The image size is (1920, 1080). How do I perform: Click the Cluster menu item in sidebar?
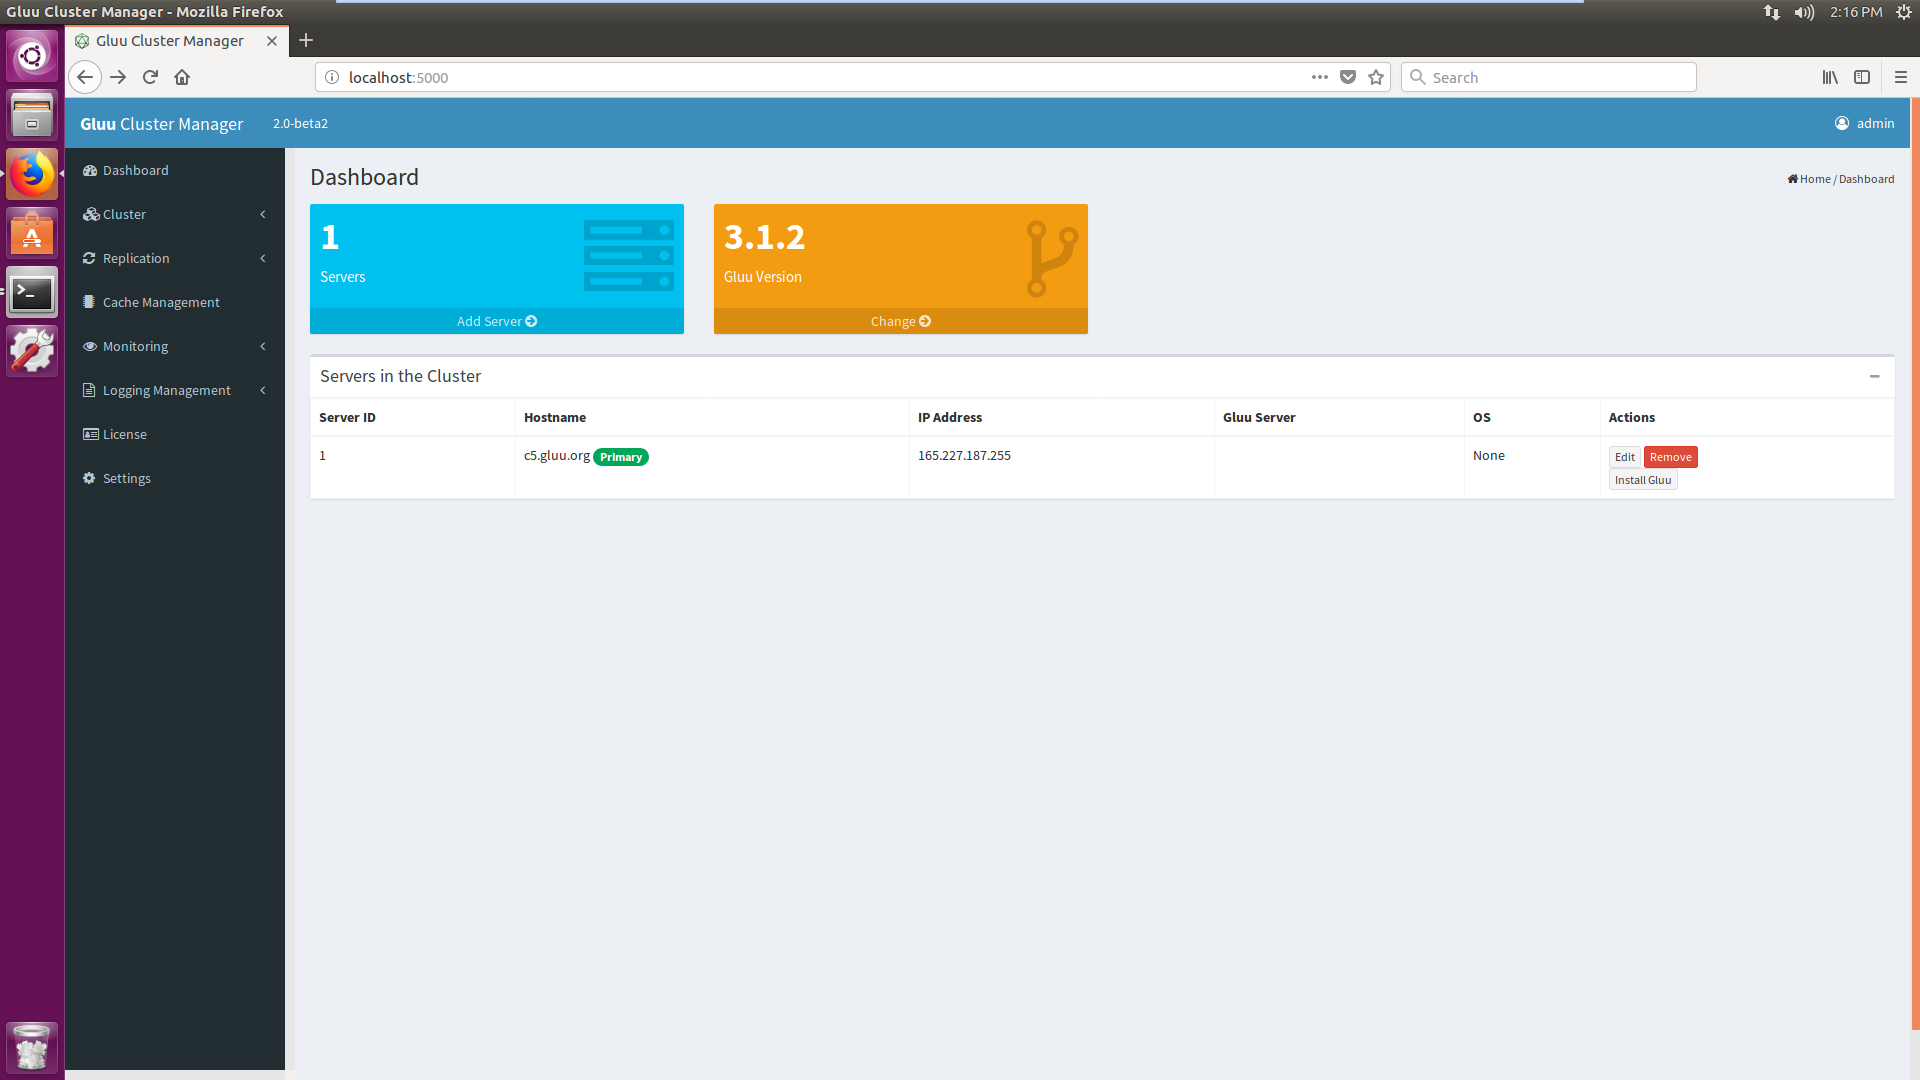pos(175,214)
